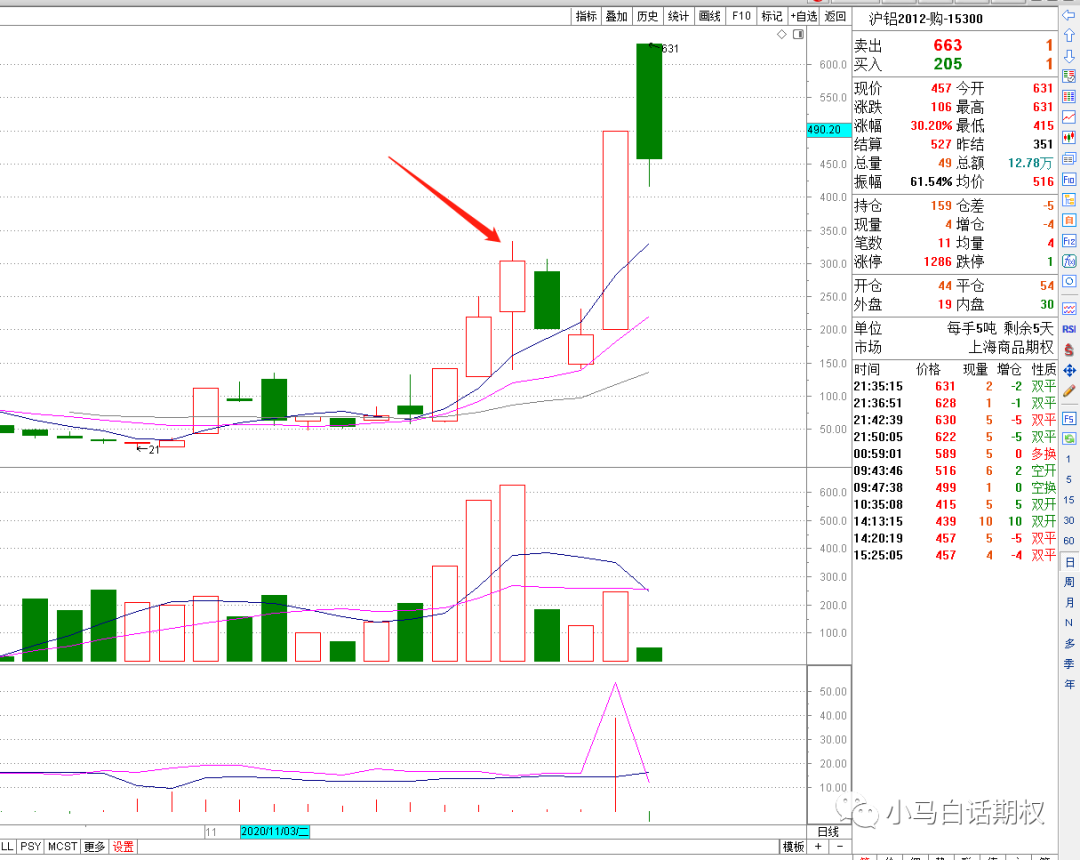Select the 月 monthly period

(1069, 602)
